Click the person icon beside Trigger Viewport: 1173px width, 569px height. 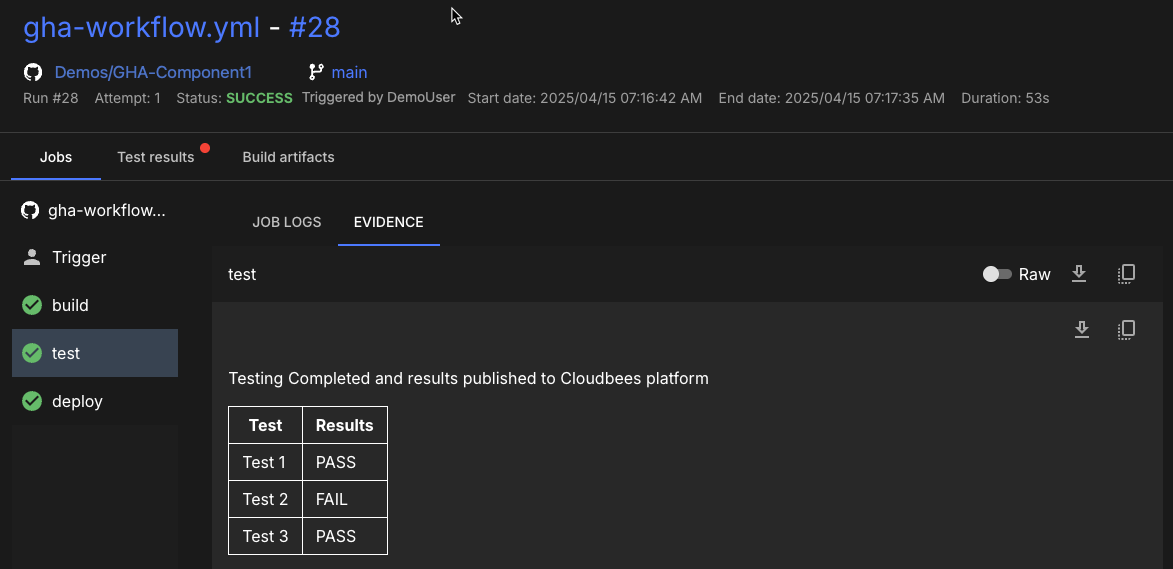[32, 257]
